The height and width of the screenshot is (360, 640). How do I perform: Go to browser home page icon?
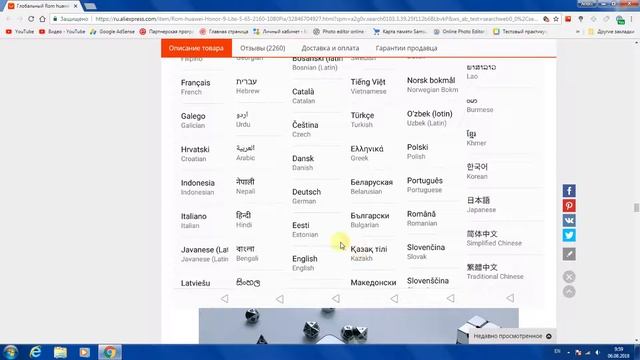pyautogui.click(x=42, y=19)
